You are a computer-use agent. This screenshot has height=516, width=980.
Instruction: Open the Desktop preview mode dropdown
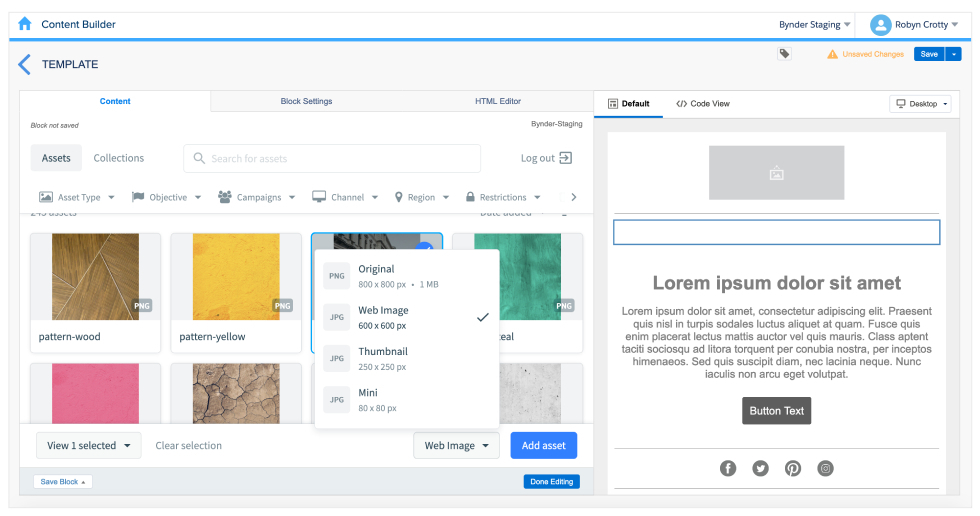tap(920, 104)
